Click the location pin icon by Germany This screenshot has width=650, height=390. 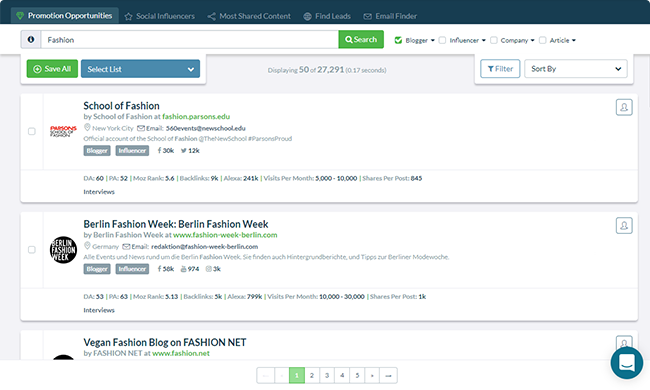(87, 246)
